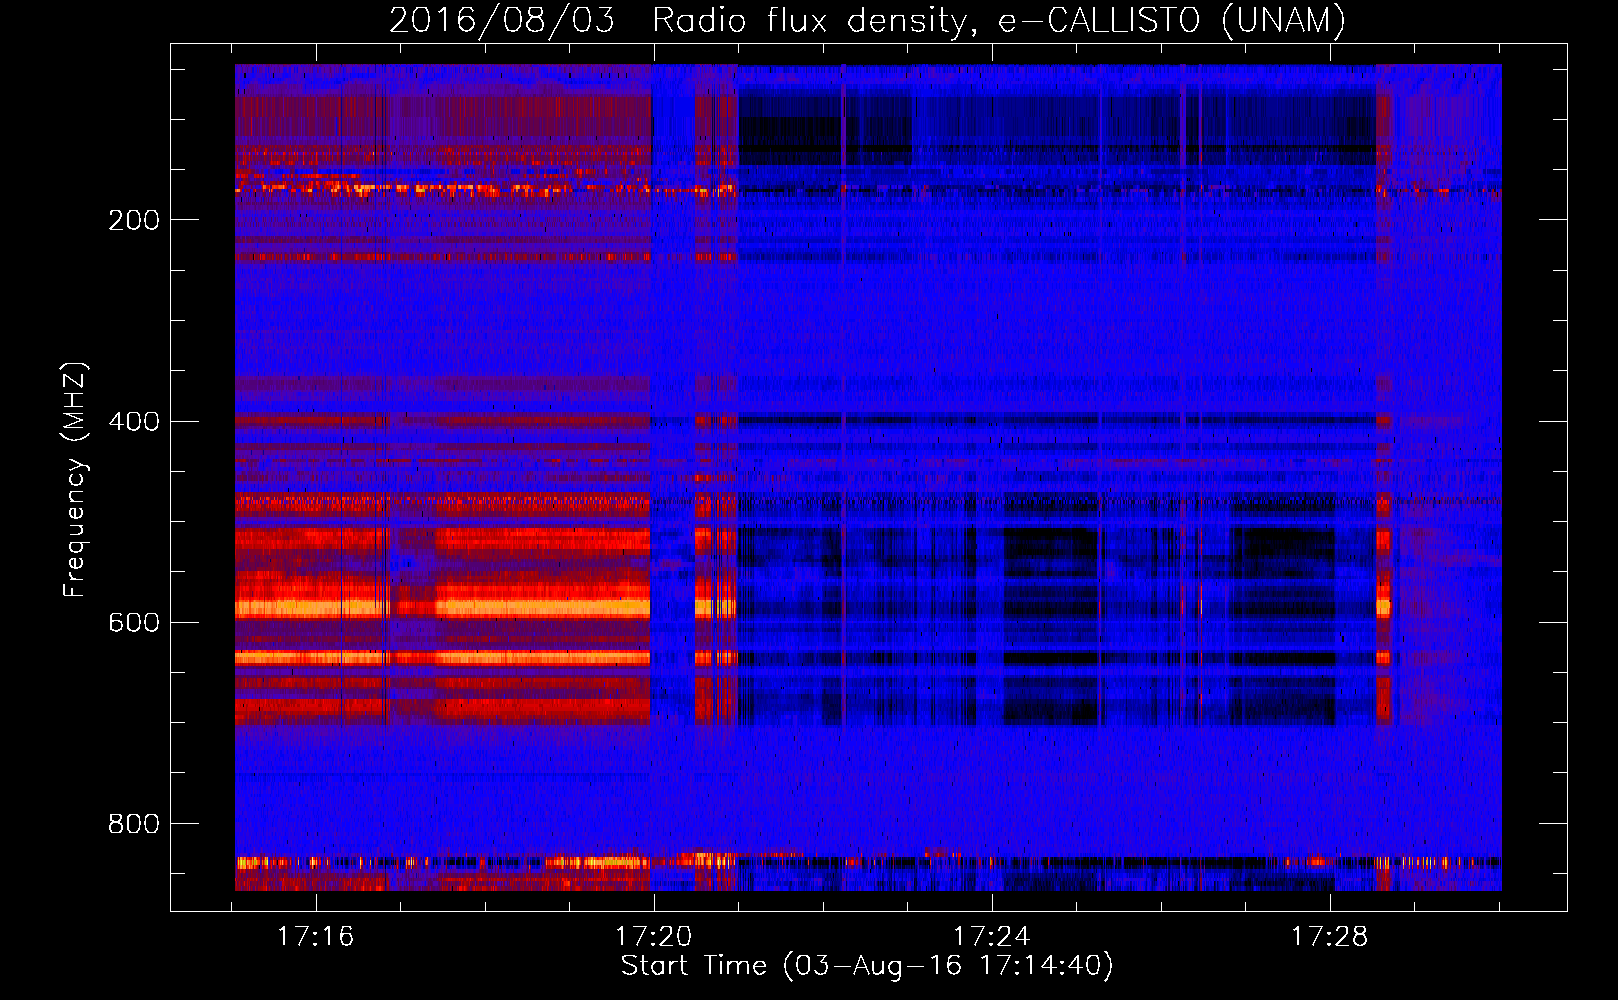
Task: Click the 200 frequency tick label
Action: click(x=134, y=220)
